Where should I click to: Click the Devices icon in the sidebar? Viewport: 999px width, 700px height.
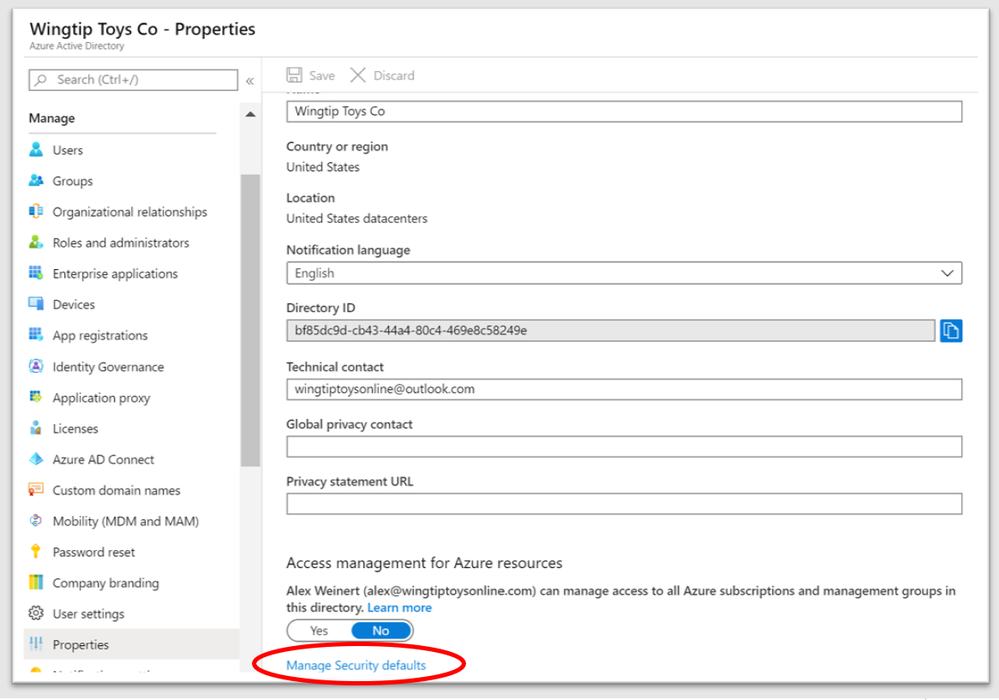click(36, 304)
